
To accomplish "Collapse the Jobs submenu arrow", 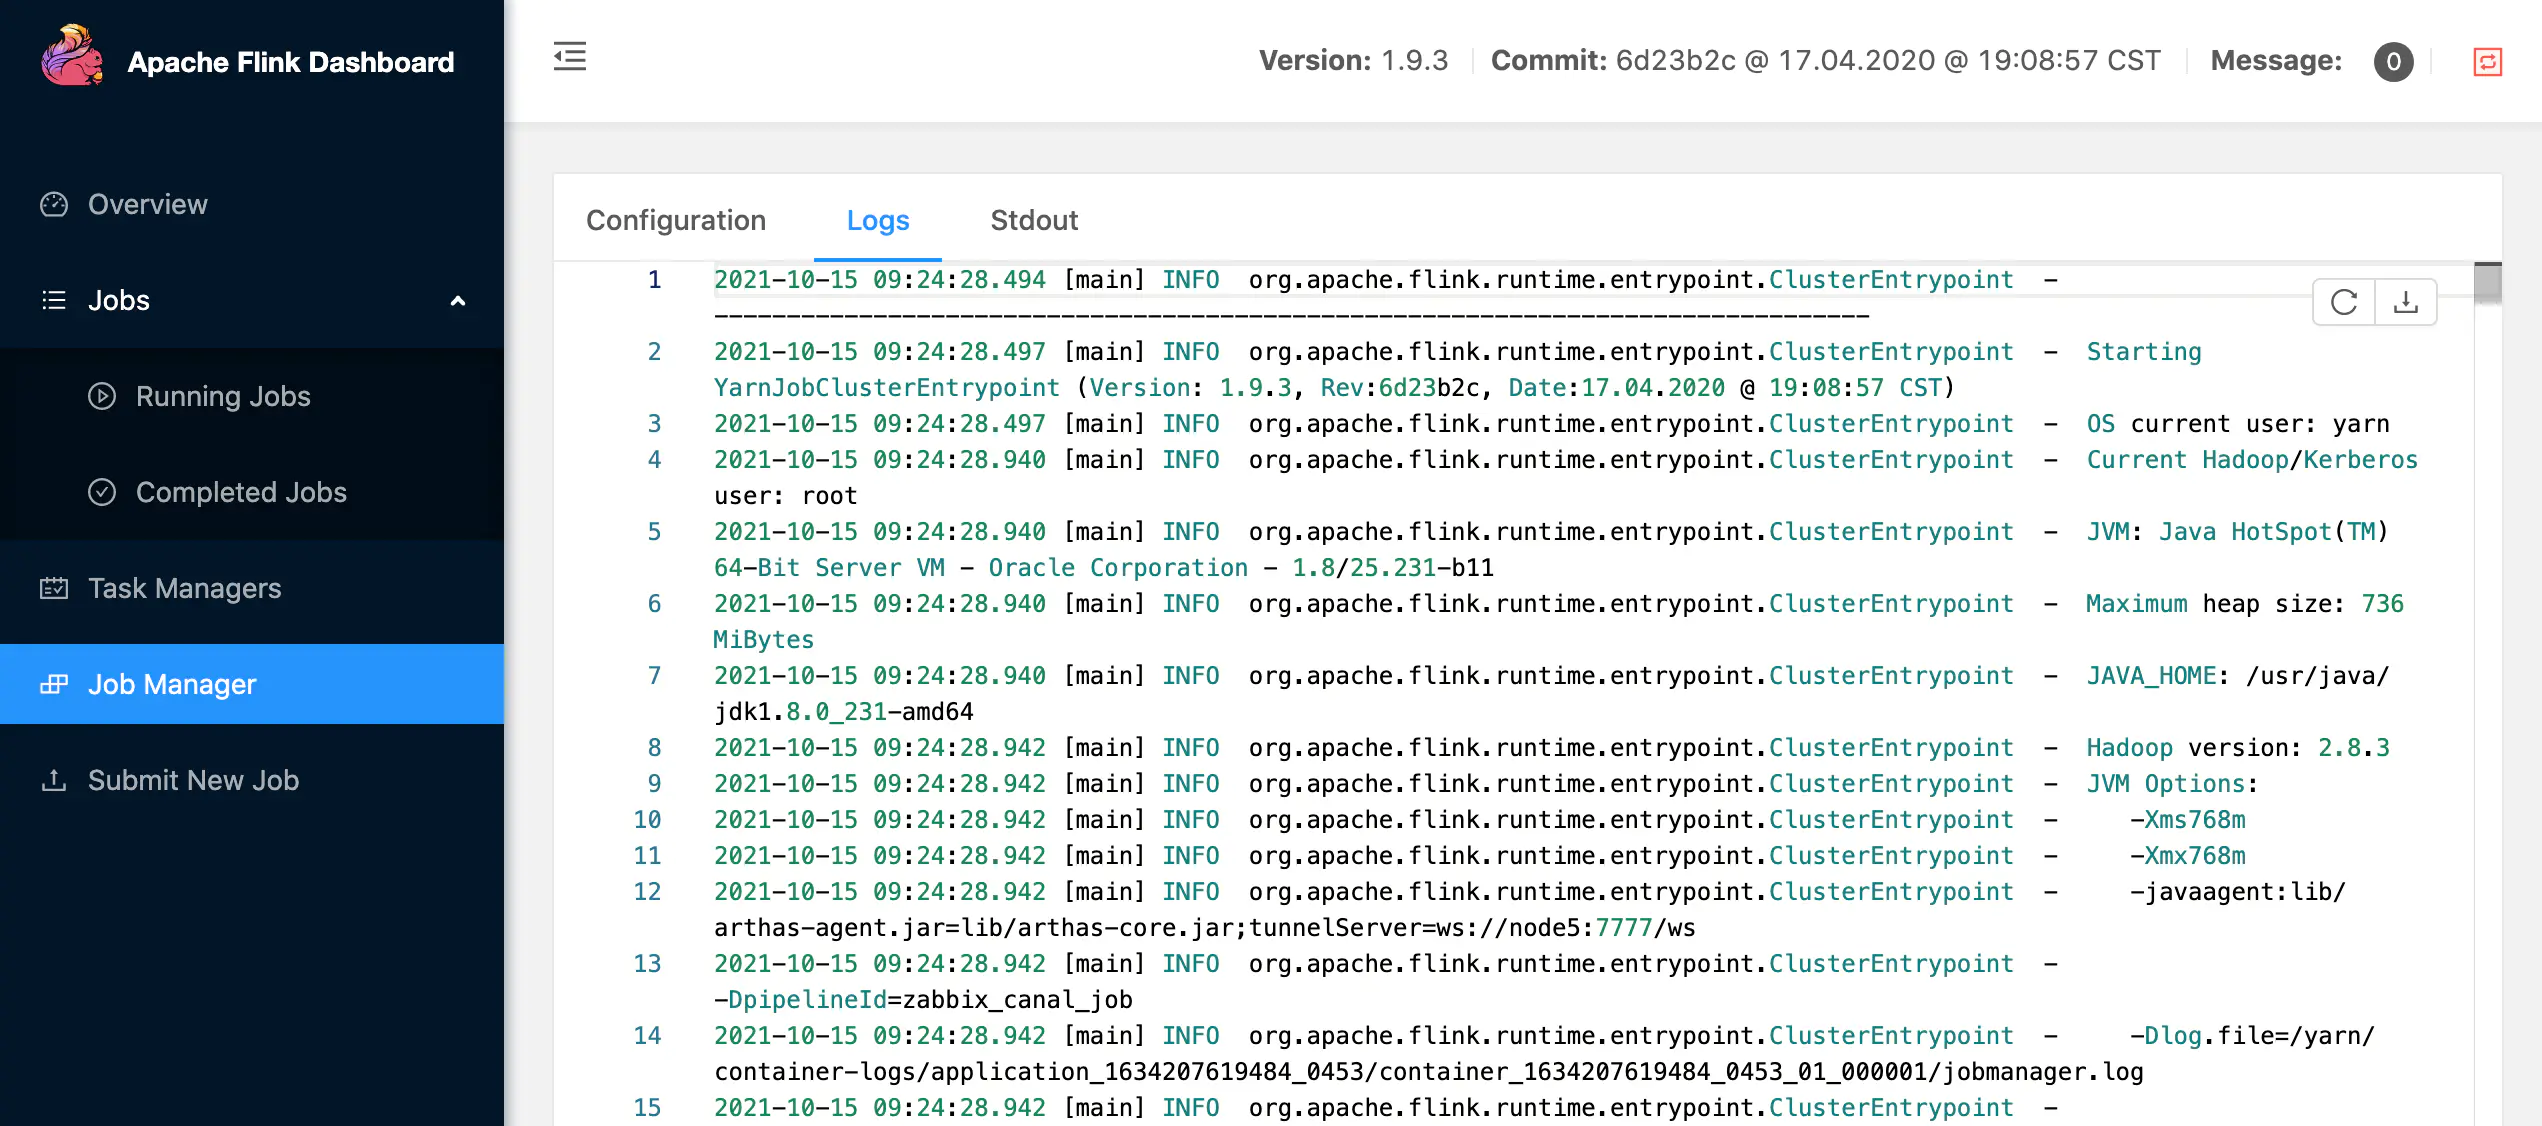I will [x=458, y=300].
